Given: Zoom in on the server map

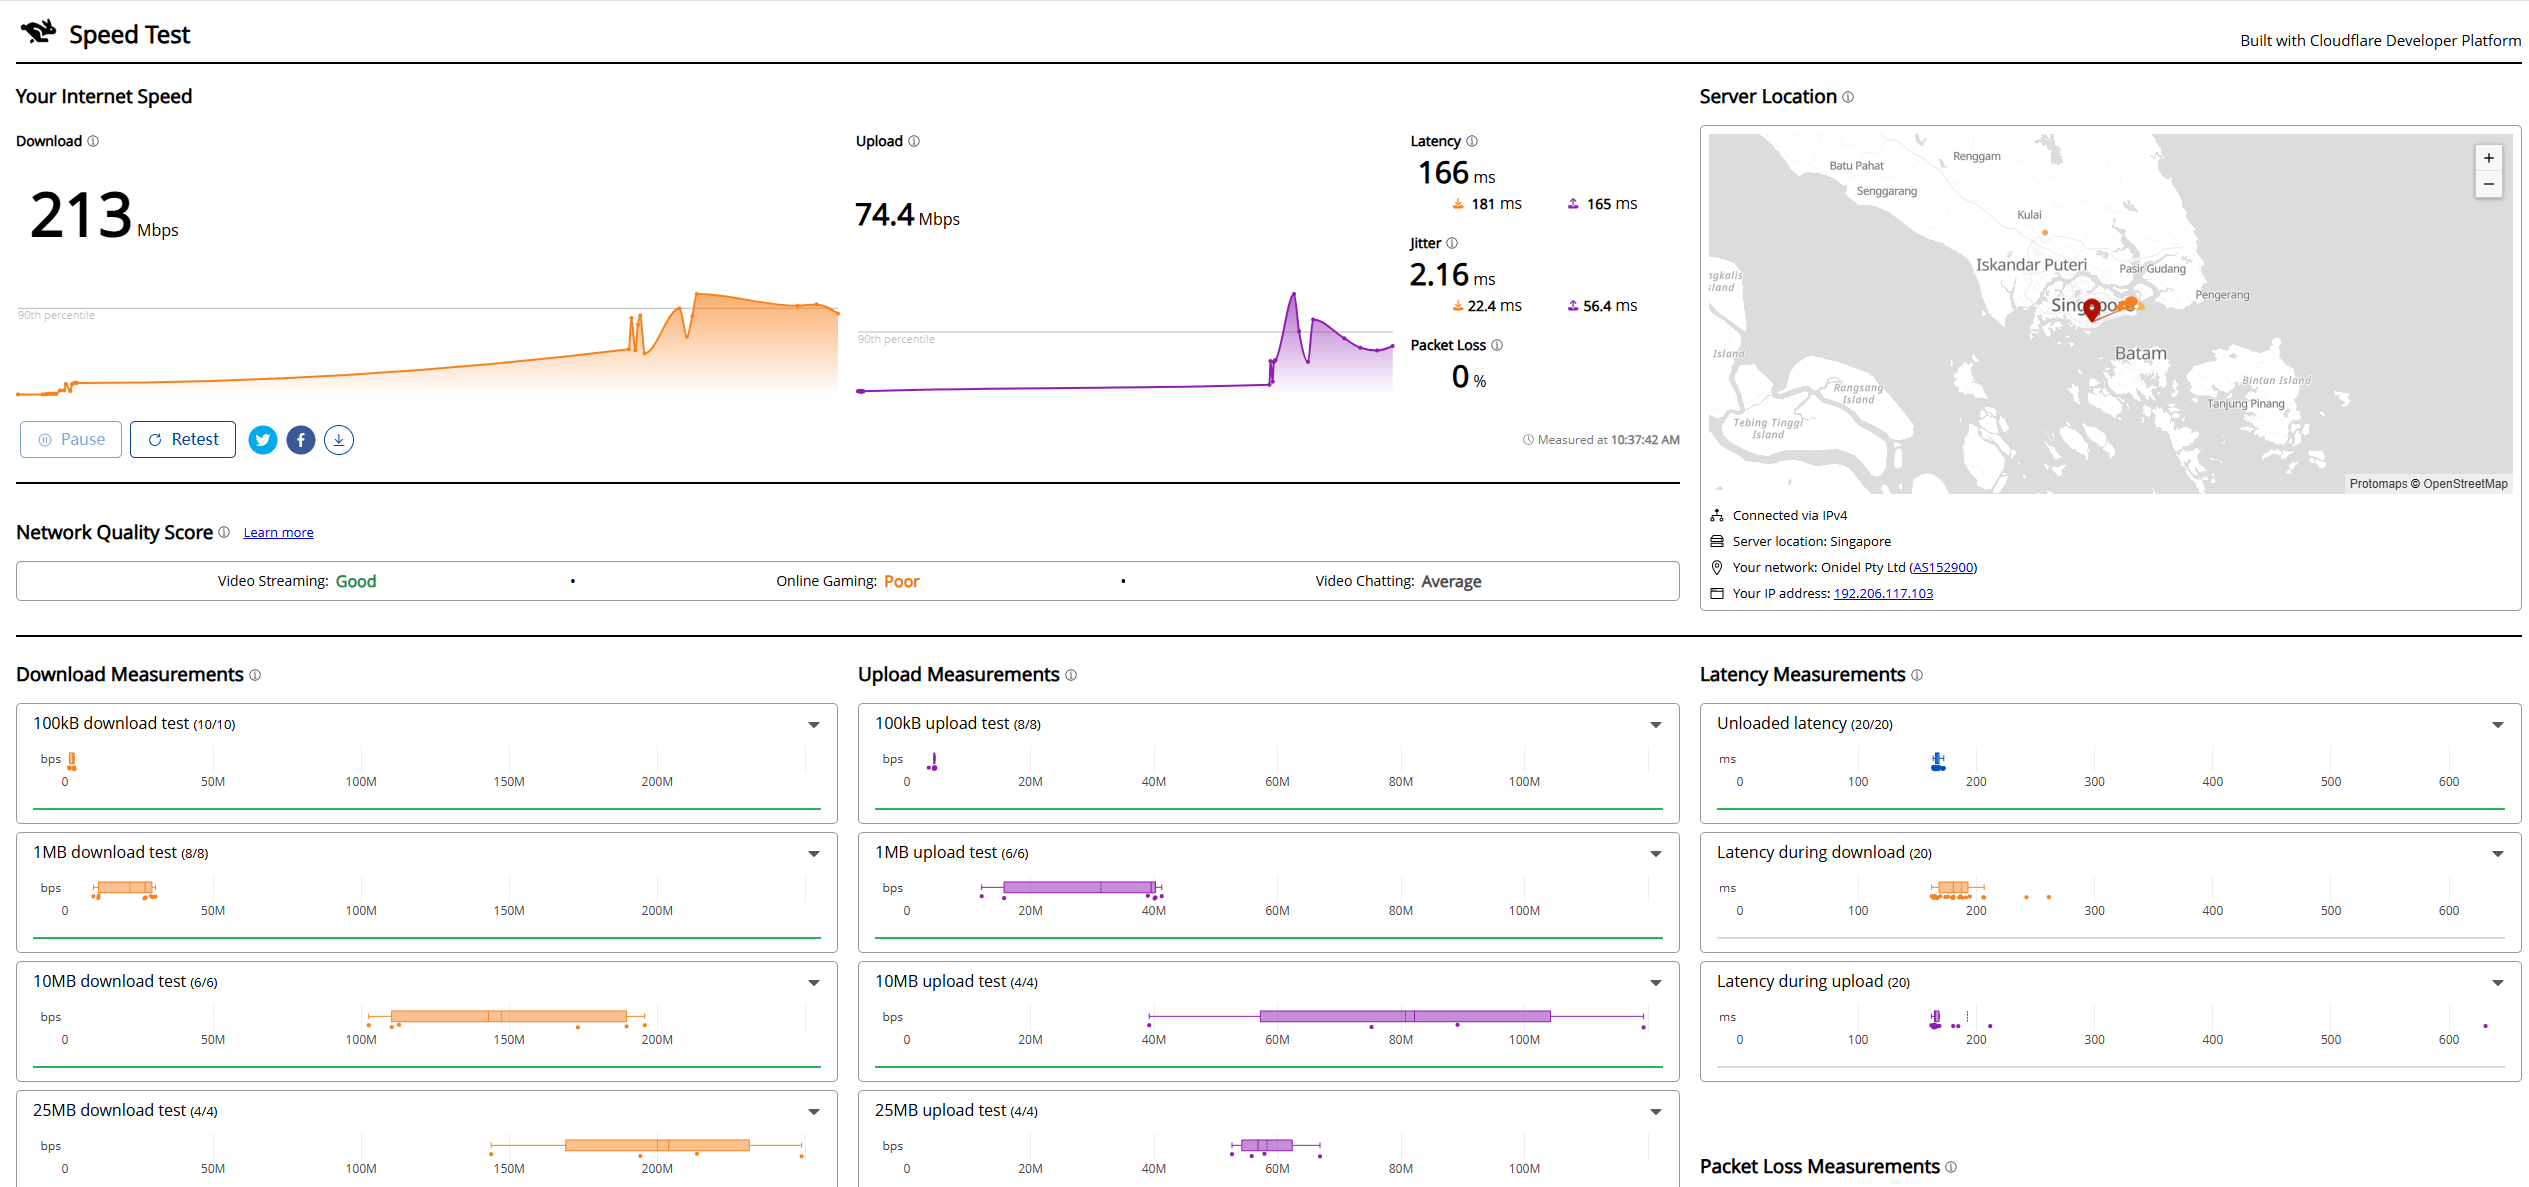Looking at the screenshot, I should [x=2489, y=158].
